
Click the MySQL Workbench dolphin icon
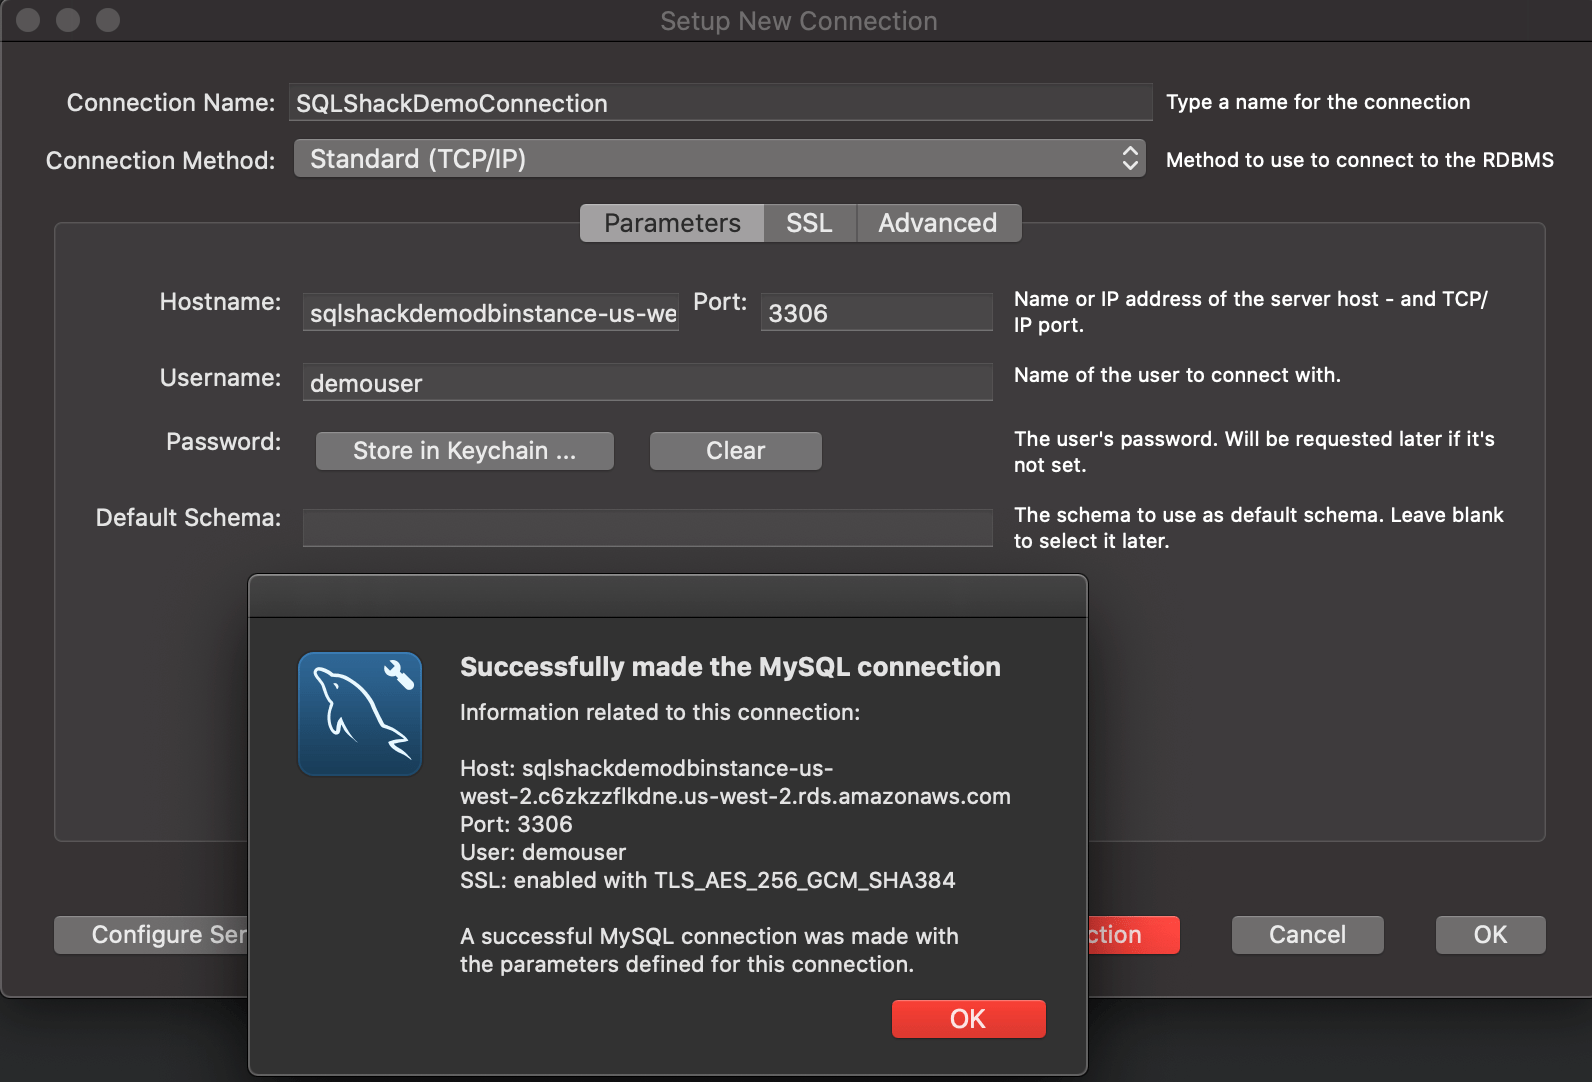point(360,714)
